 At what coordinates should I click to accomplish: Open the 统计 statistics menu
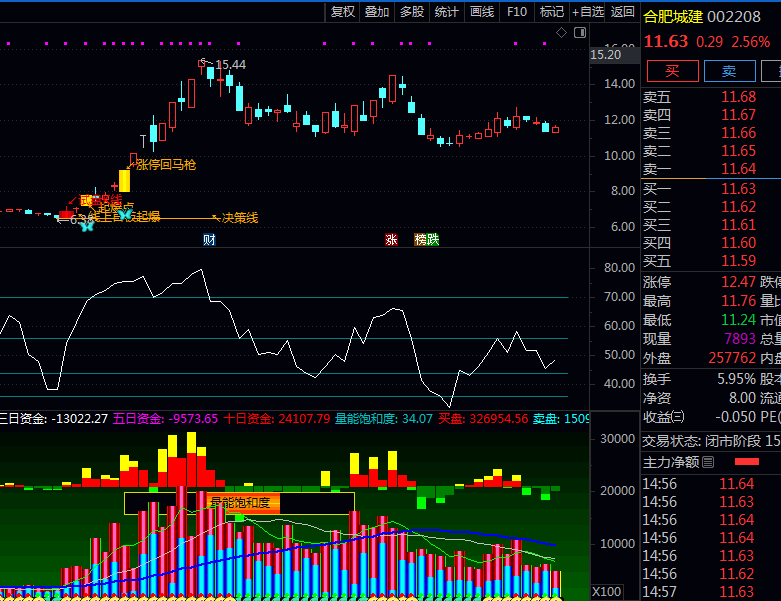(447, 12)
